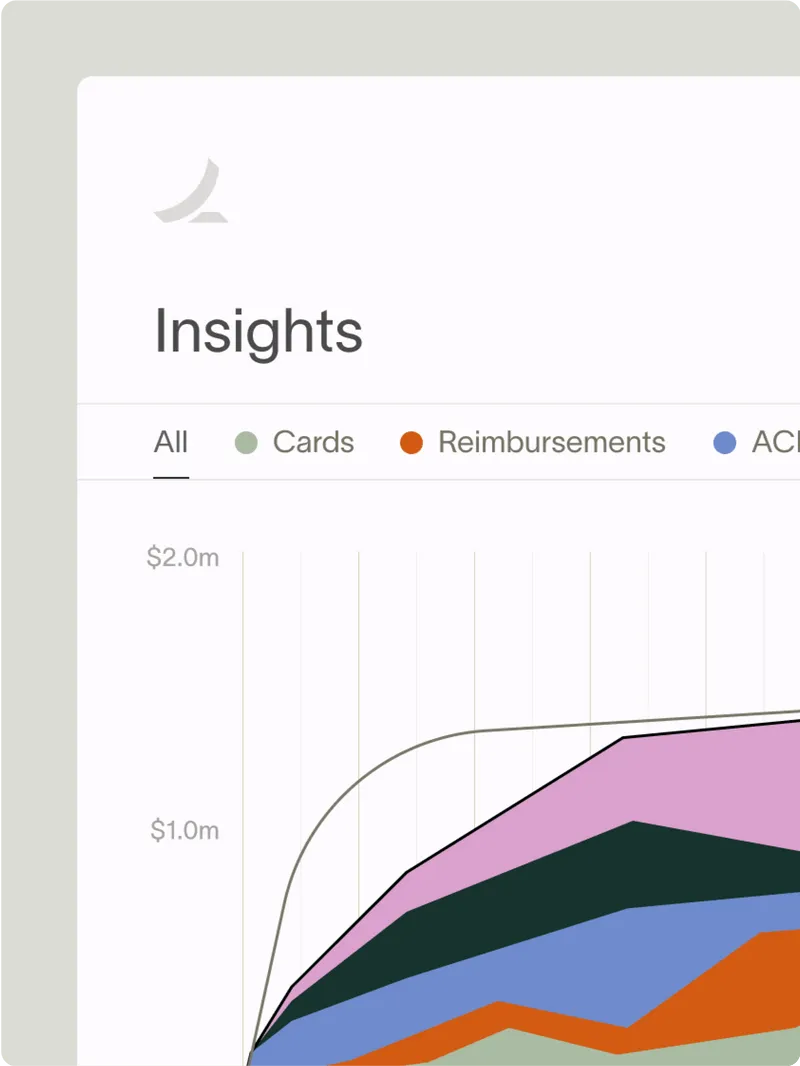Image resolution: width=800 pixels, height=1066 pixels.
Task: Select the All tab
Action: [x=171, y=442]
